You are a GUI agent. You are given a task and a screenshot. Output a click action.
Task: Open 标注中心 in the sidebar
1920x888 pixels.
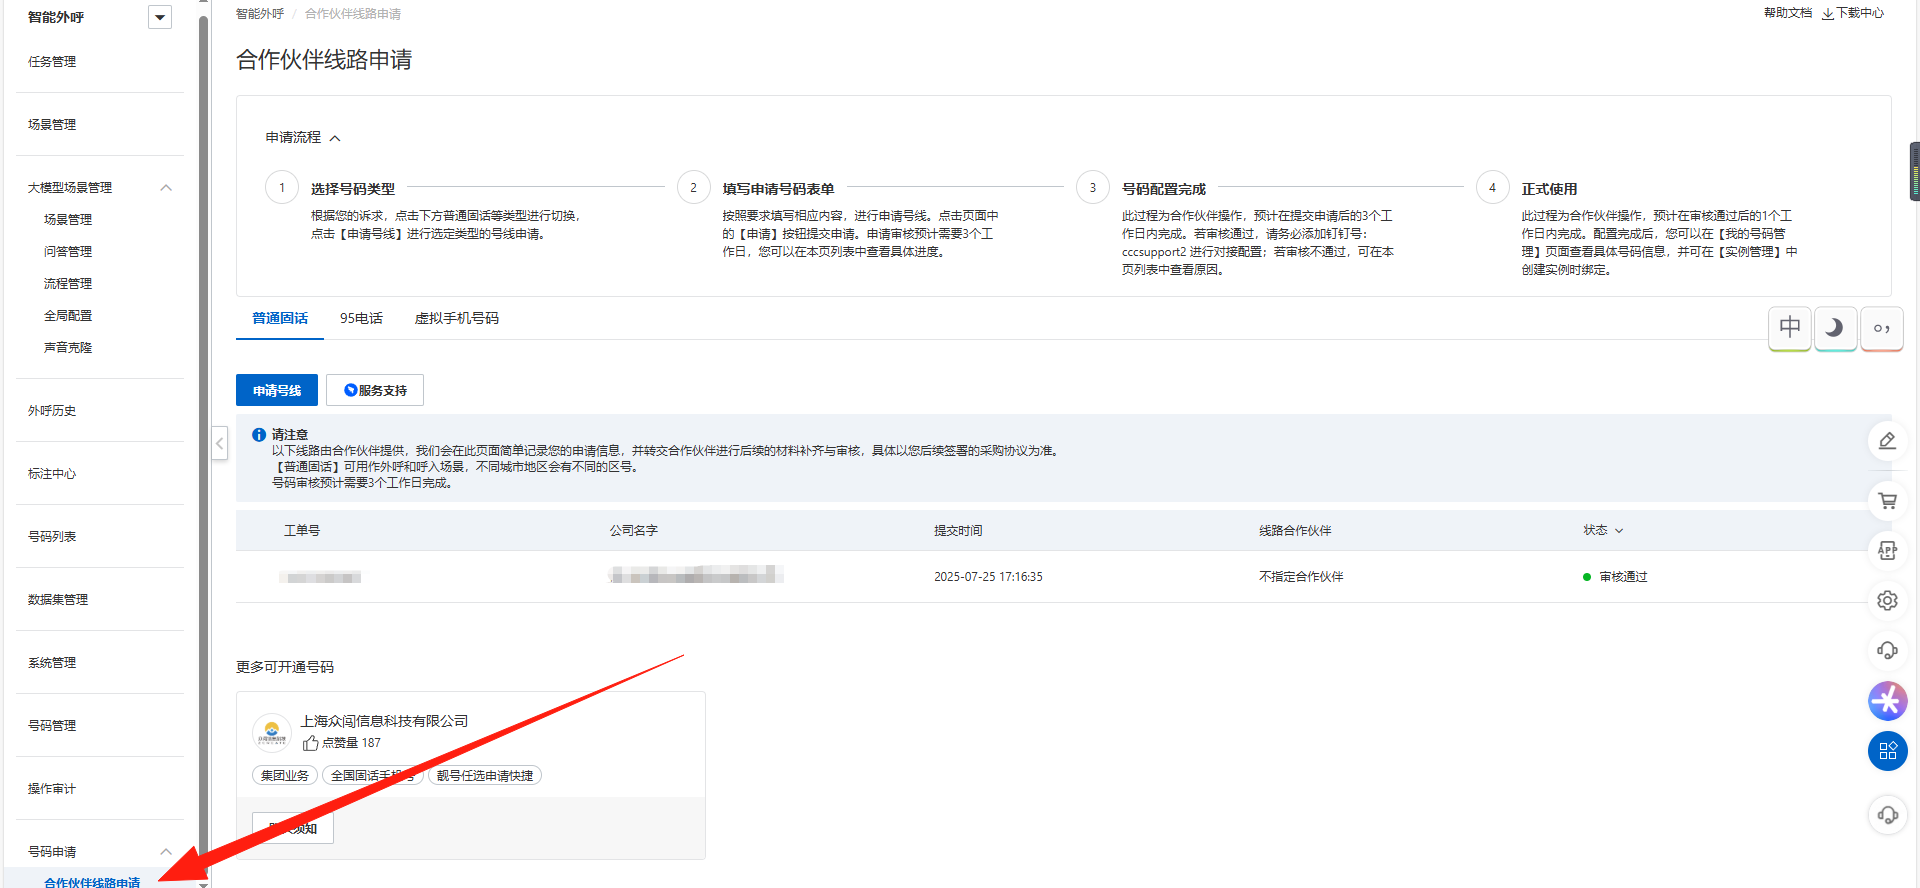52,474
